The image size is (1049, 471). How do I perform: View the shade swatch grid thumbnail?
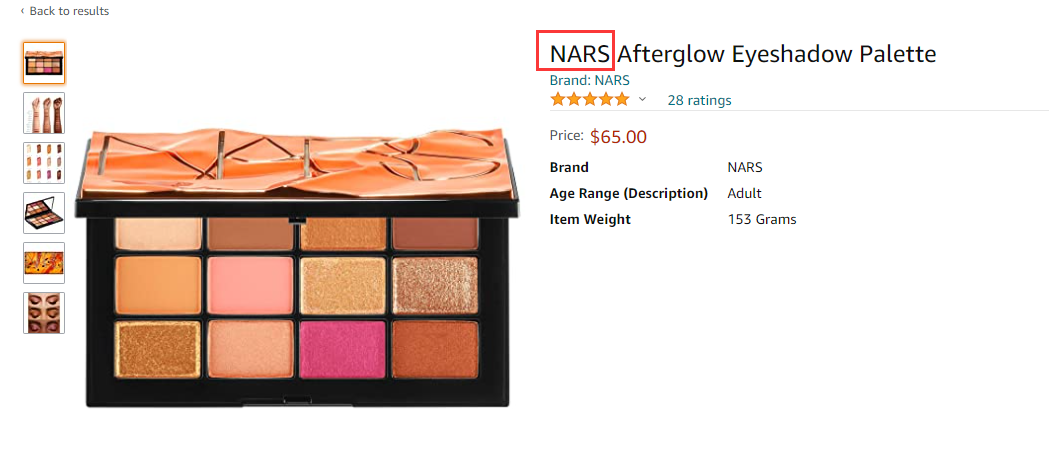click(x=44, y=163)
